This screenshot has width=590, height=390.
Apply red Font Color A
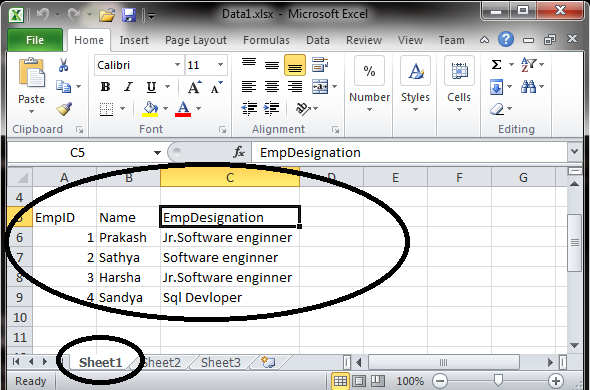(x=183, y=109)
